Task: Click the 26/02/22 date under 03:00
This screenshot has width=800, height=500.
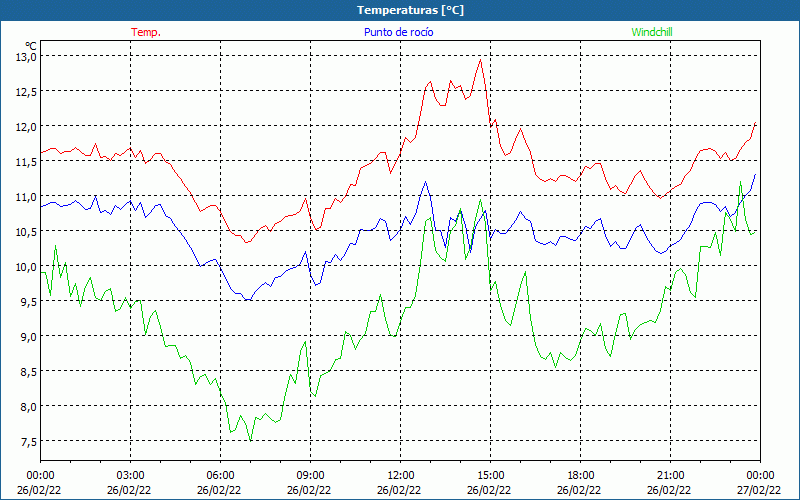Action: [129, 490]
